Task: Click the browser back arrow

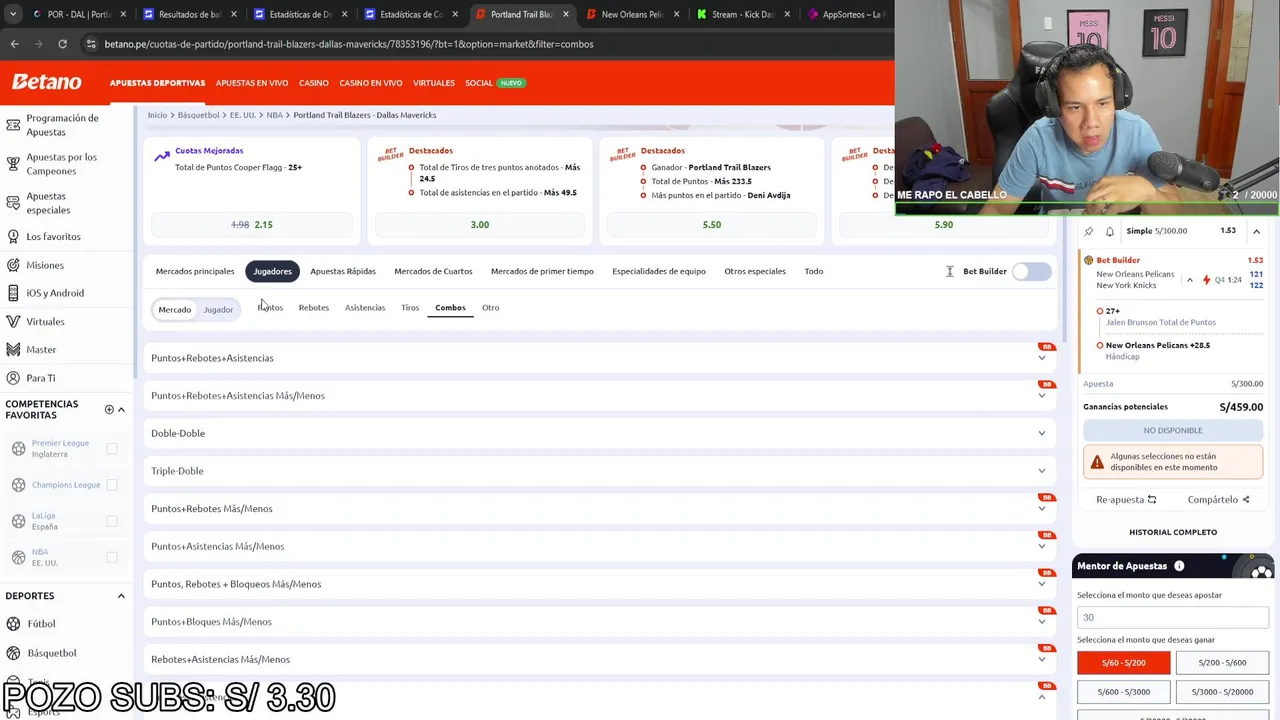Action: pyautogui.click(x=14, y=44)
